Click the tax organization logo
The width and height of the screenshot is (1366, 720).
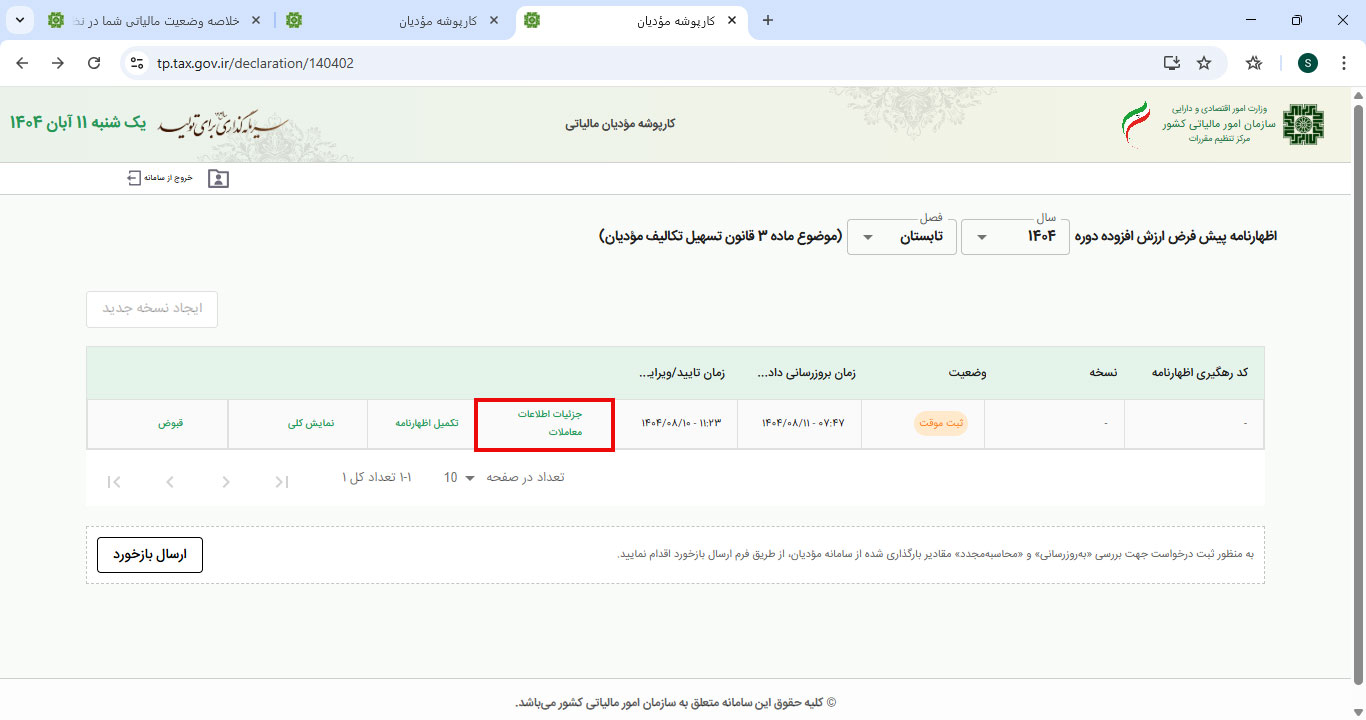tap(1302, 125)
